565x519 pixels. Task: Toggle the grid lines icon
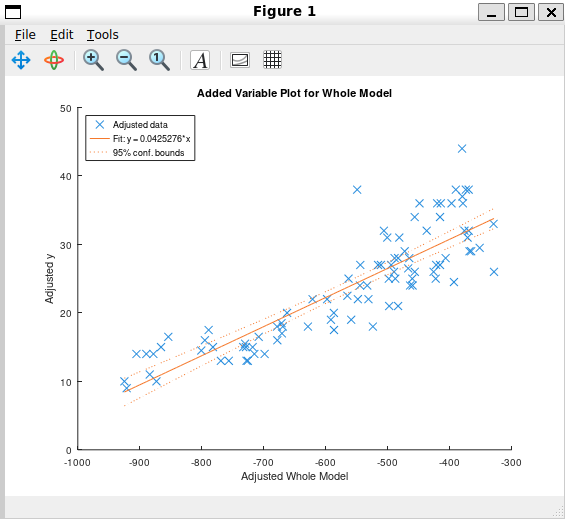[x=272, y=60]
